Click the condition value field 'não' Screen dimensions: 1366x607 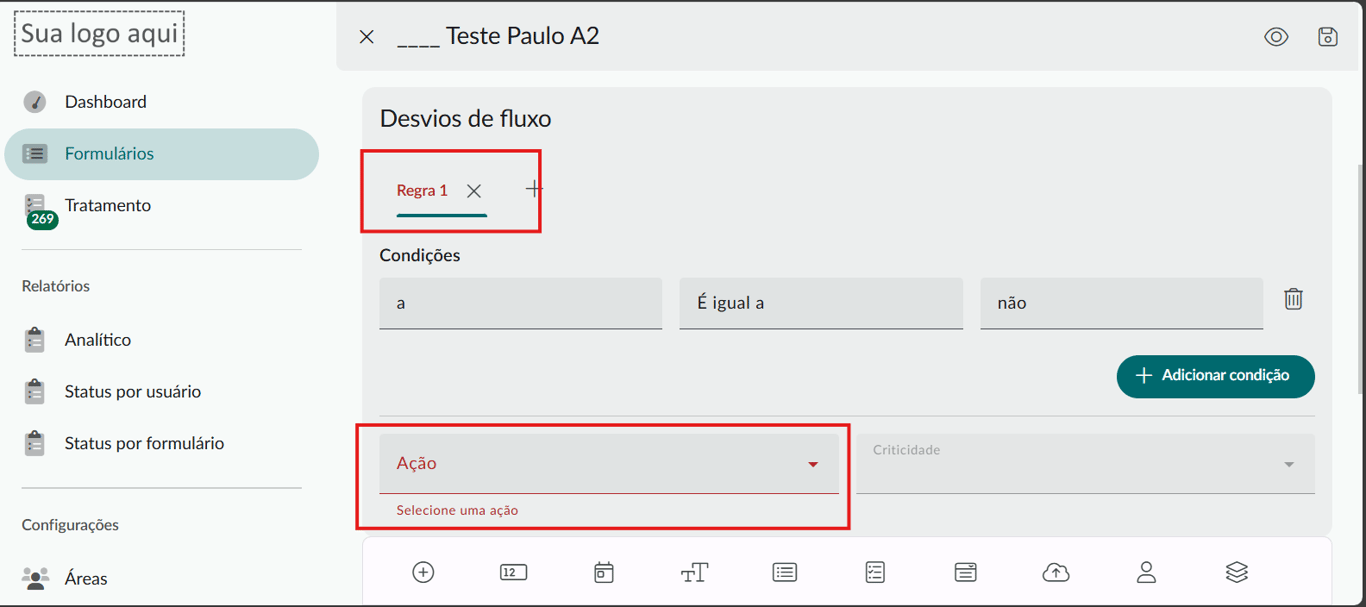tap(1121, 303)
